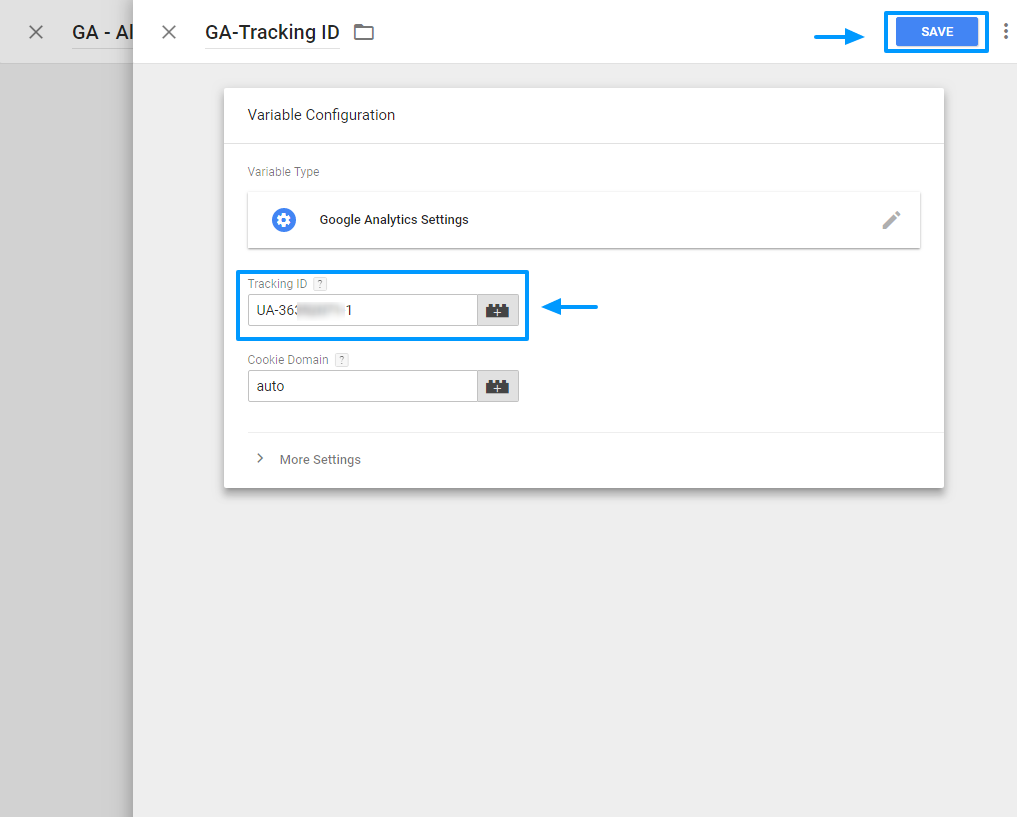Click into the Cookie Domain field
The image size is (1017, 817).
click(x=362, y=386)
